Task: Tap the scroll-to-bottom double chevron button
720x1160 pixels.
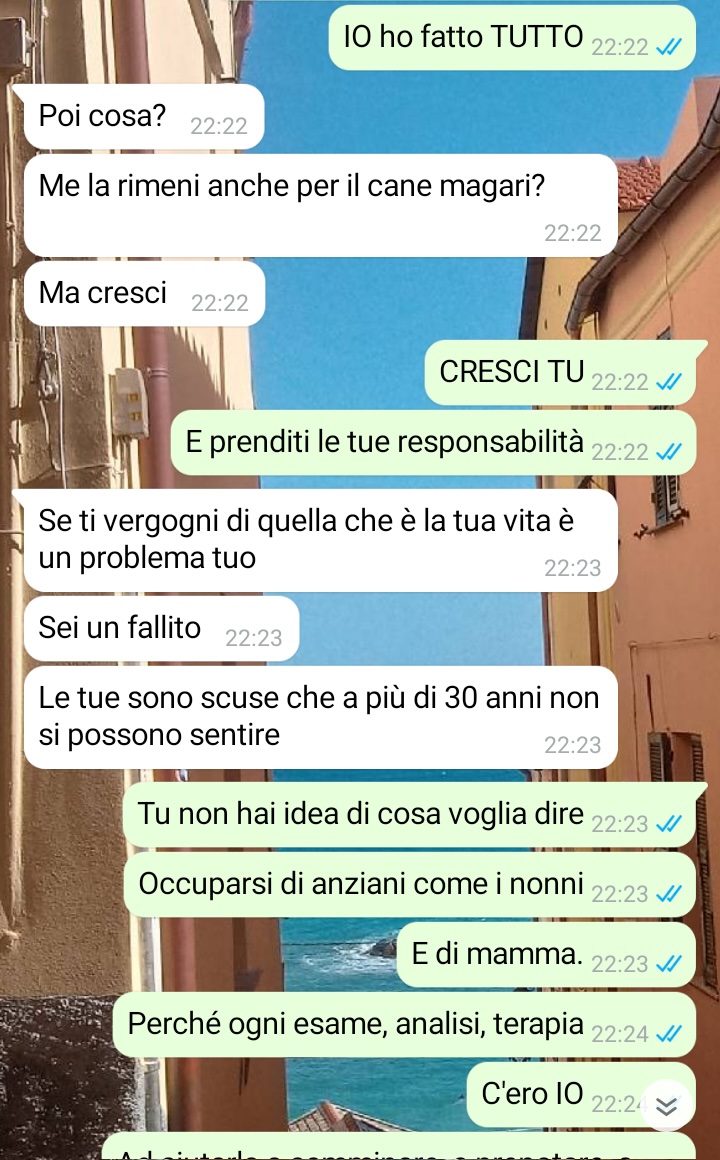Action: [x=666, y=1105]
